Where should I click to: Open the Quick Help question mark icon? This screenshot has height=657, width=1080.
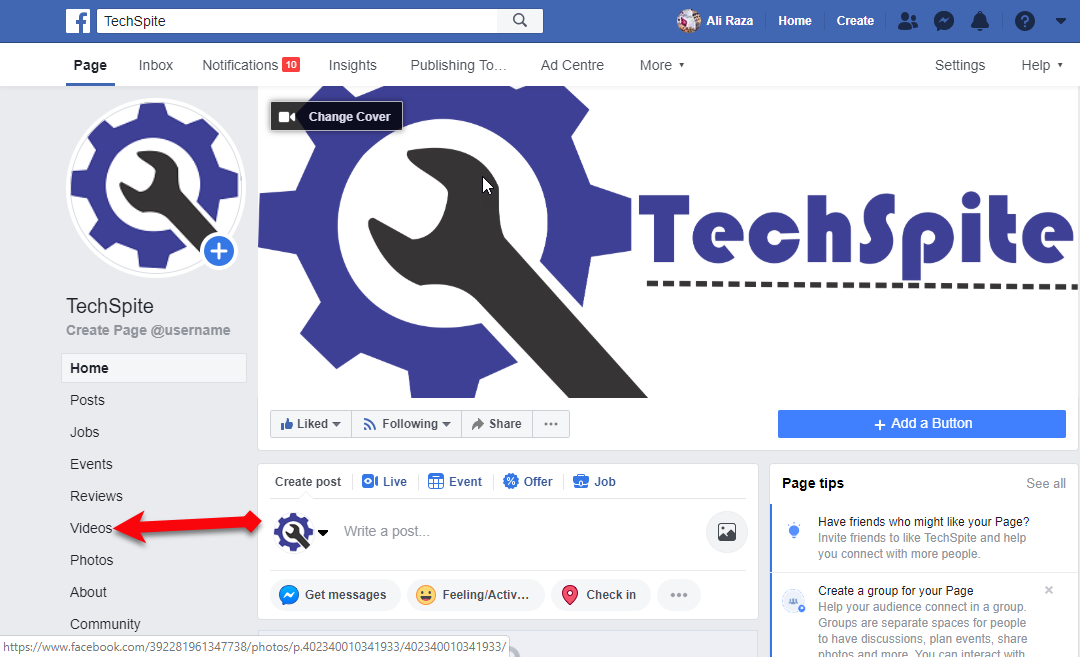tap(1025, 21)
